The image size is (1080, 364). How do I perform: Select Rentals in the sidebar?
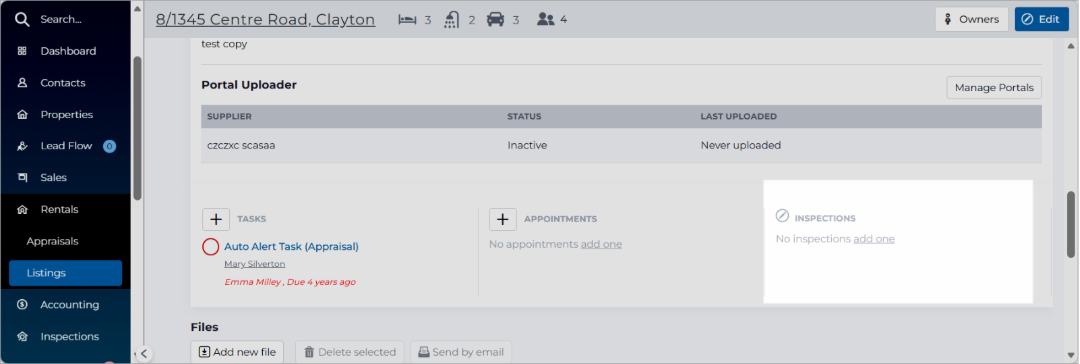[59, 210]
